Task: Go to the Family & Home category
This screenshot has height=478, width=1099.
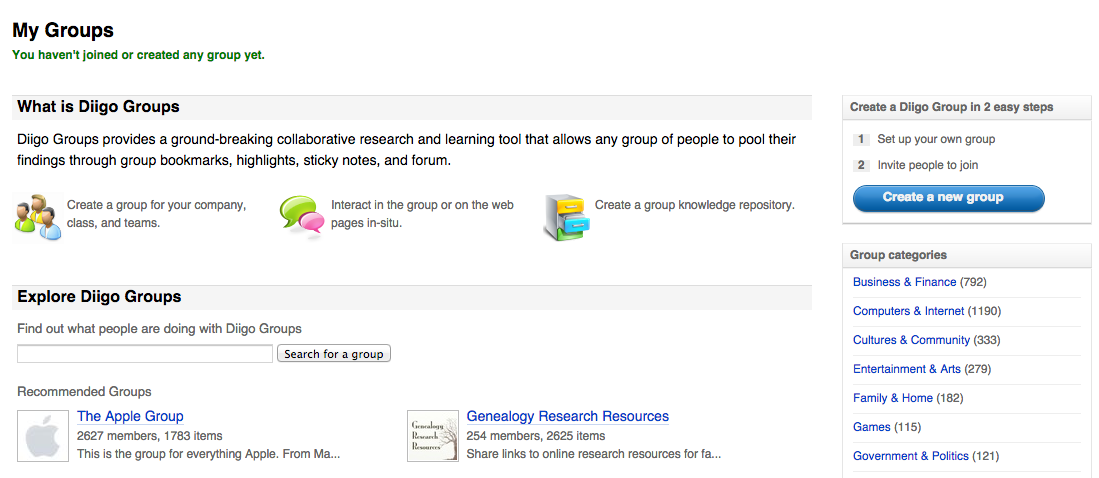Action: click(892, 398)
